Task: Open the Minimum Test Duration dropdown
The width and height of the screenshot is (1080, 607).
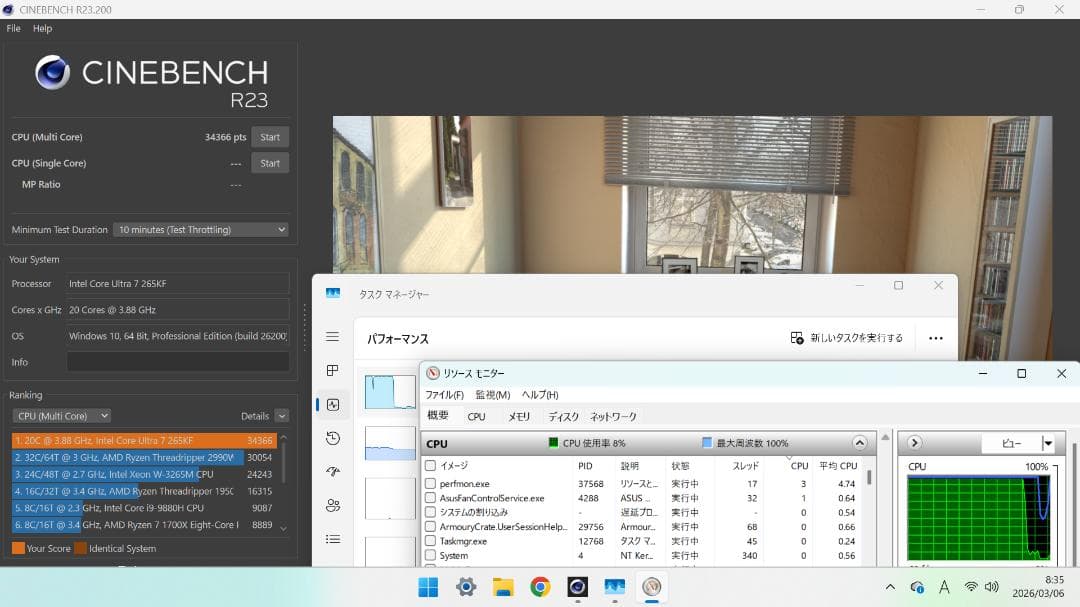Action: tap(200, 229)
